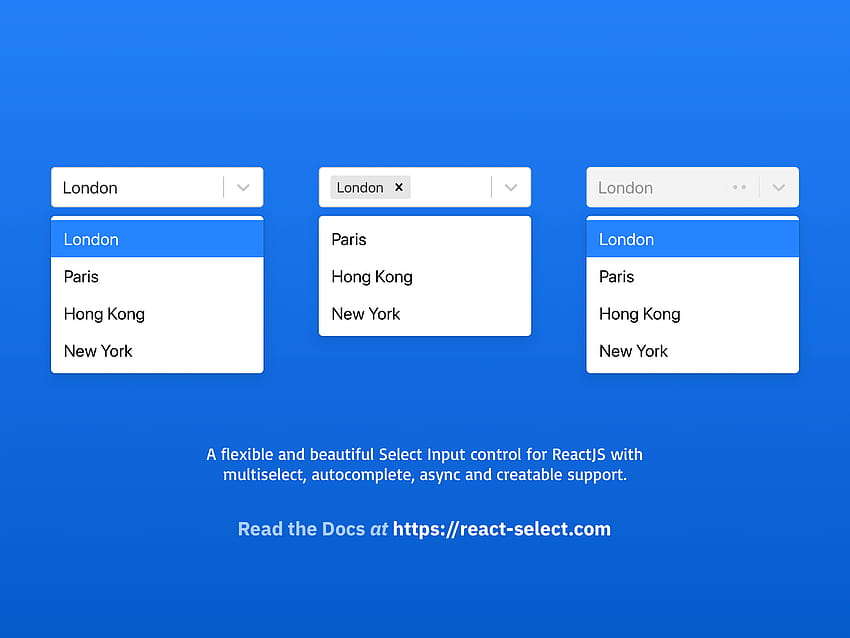Remove the London tag with its X
This screenshot has width=850, height=638.
(x=399, y=187)
